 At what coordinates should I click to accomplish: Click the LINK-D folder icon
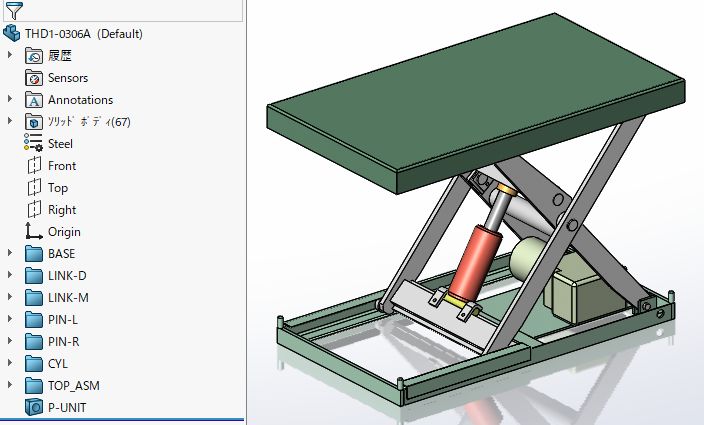coord(34,276)
